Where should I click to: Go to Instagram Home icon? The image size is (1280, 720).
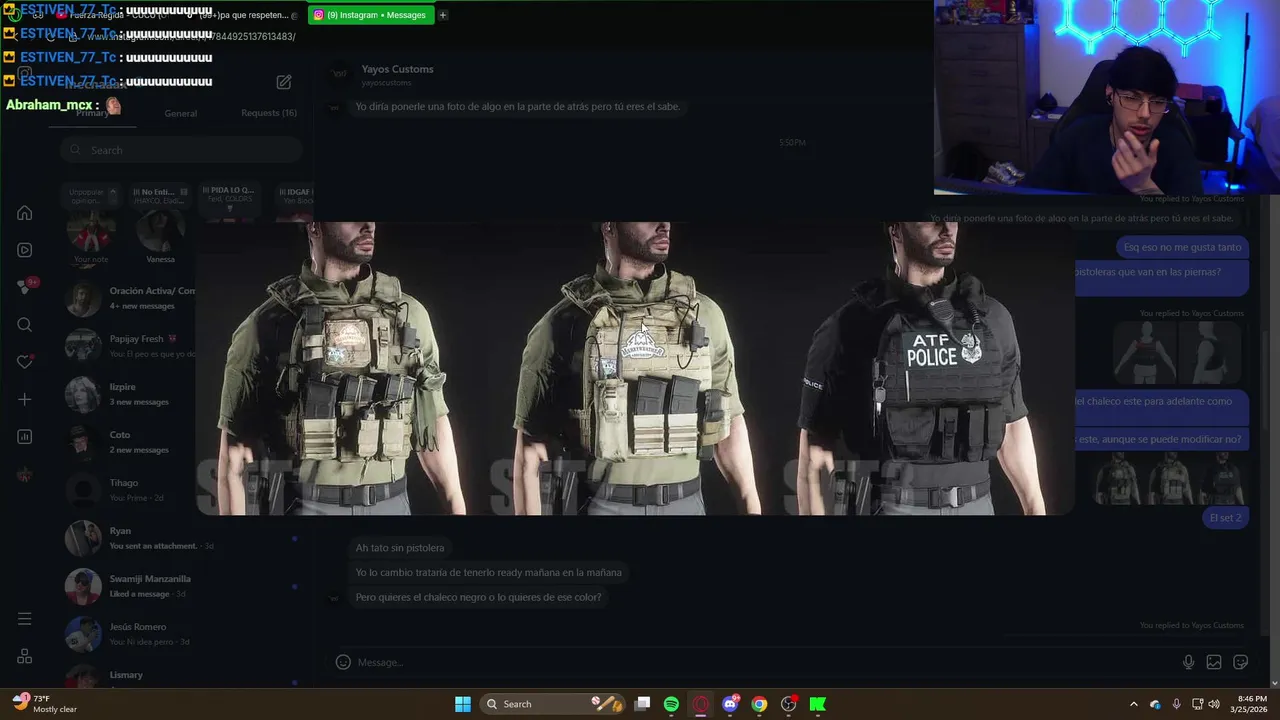pyautogui.click(x=25, y=213)
